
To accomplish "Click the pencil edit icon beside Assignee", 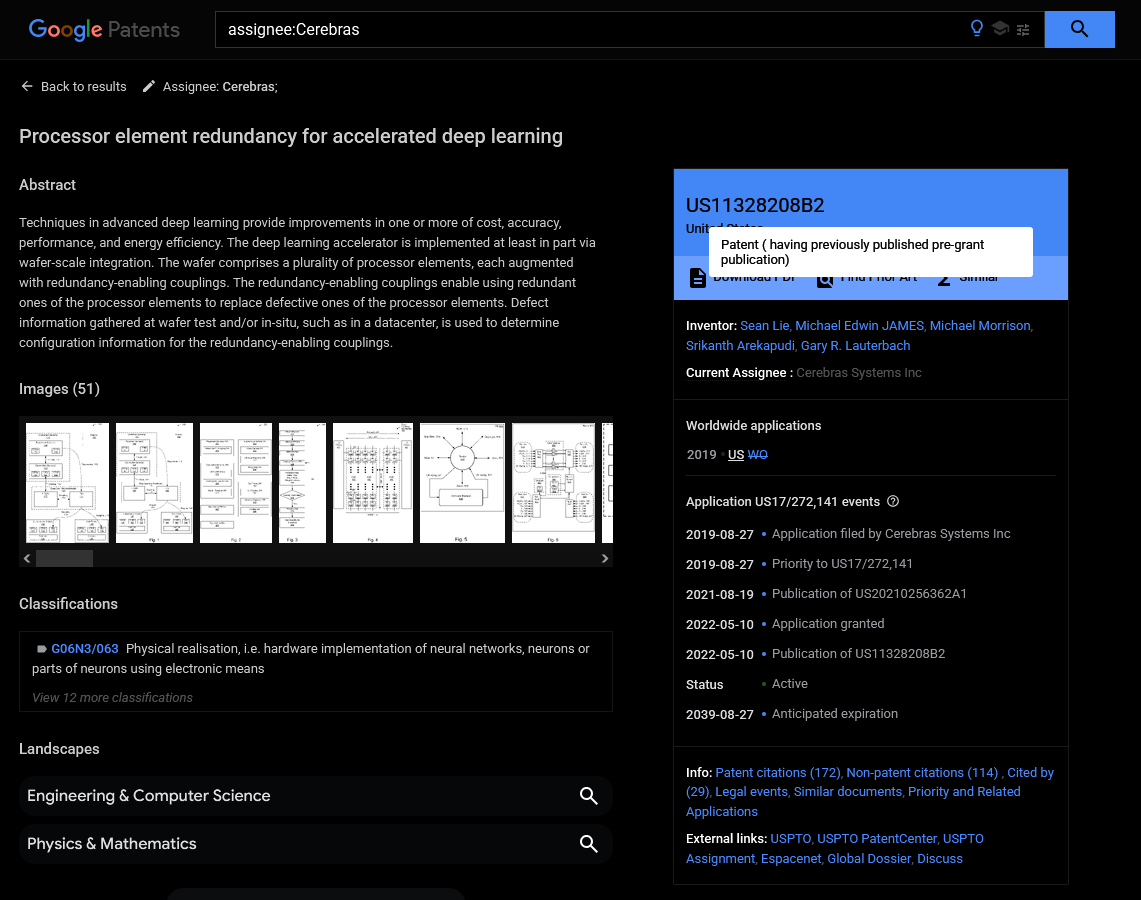I will (x=148, y=87).
